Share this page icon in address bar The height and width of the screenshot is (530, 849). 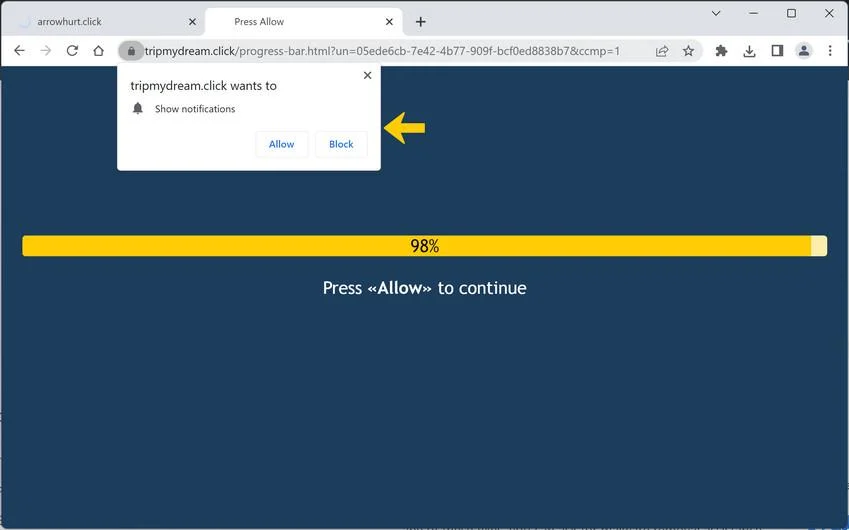point(662,51)
